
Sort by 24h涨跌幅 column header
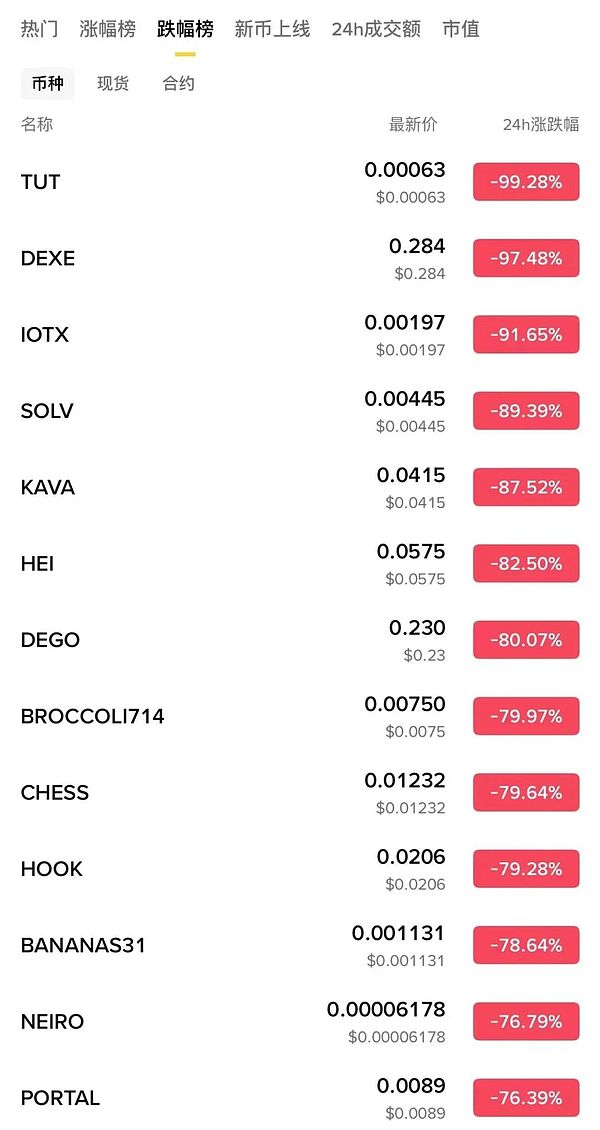pyautogui.click(x=540, y=125)
